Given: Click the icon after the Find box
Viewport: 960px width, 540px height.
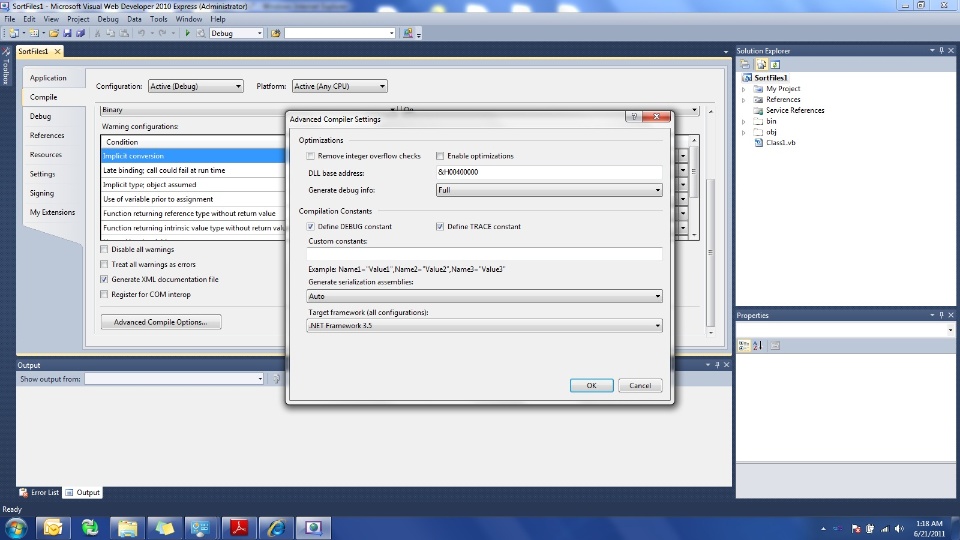Looking at the screenshot, I should coord(408,33).
